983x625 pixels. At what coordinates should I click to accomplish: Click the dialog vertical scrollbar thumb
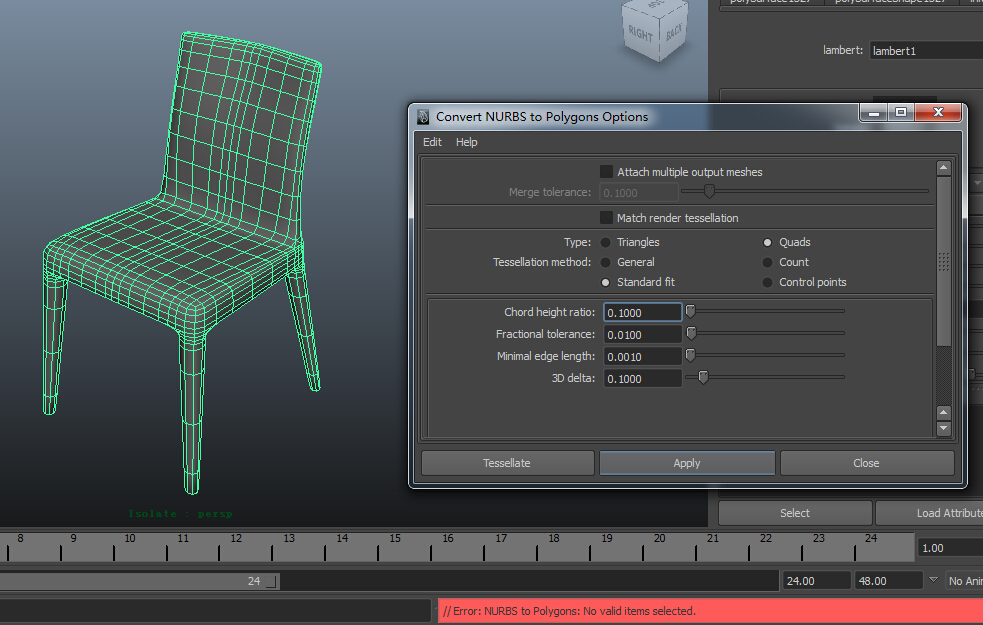(x=944, y=261)
